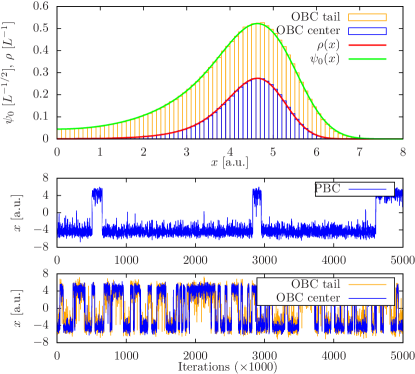
Task: Click the 'ρ(x)' legend label
Action: point(328,45)
